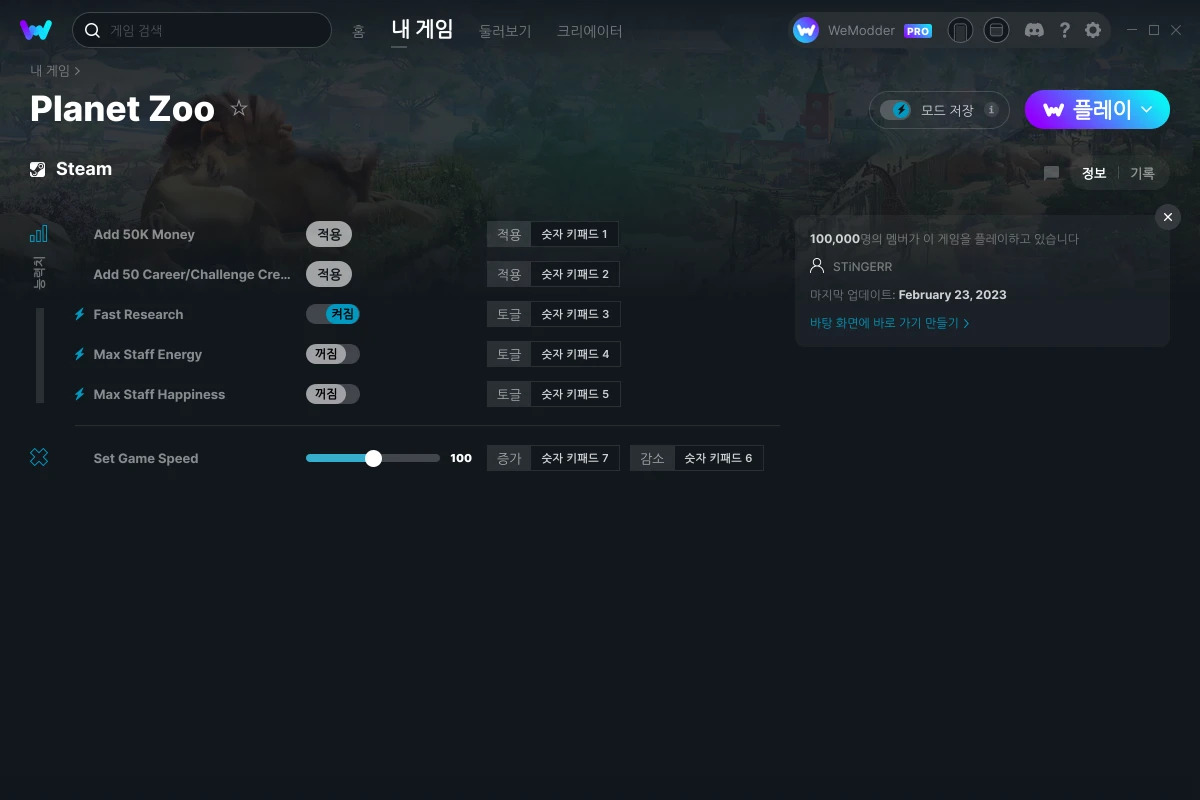The width and height of the screenshot is (1200, 800).
Task: Favorite Planet Zoo with the star icon
Action: (x=239, y=108)
